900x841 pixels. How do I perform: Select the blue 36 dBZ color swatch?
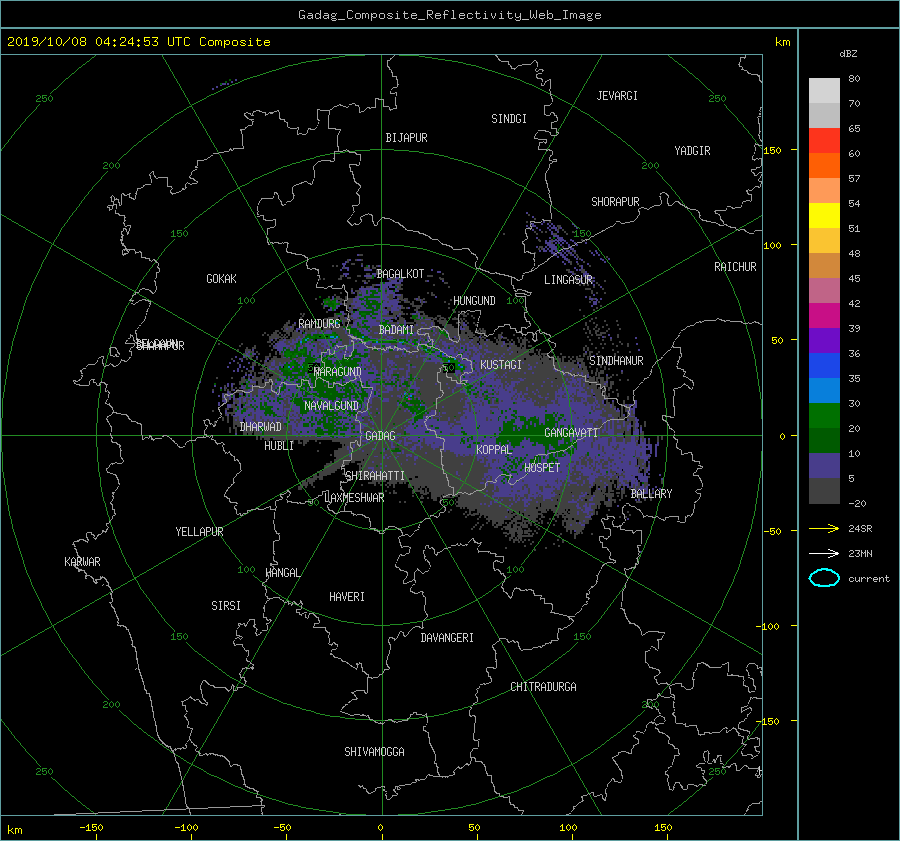pyautogui.click(x=824, y=365)
